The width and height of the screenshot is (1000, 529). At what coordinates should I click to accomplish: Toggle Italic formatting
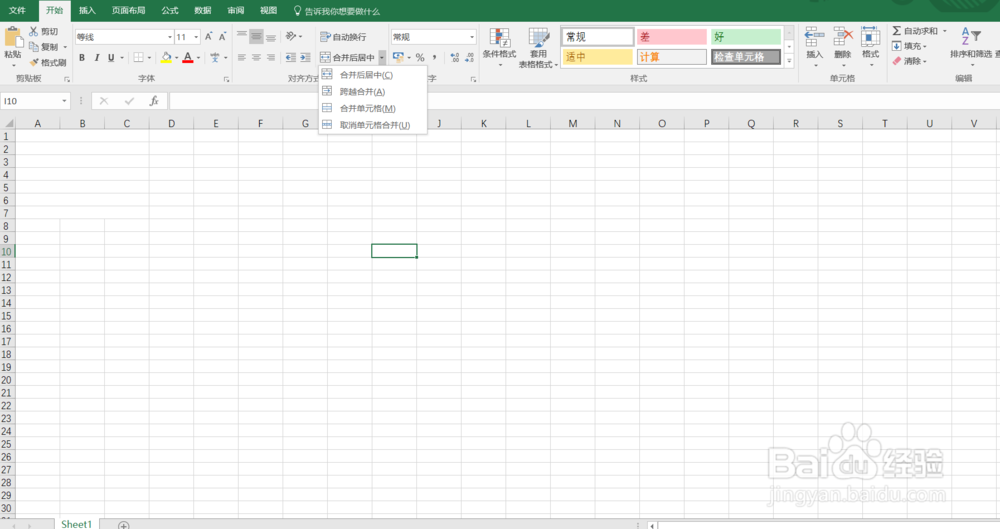[96, 57]
